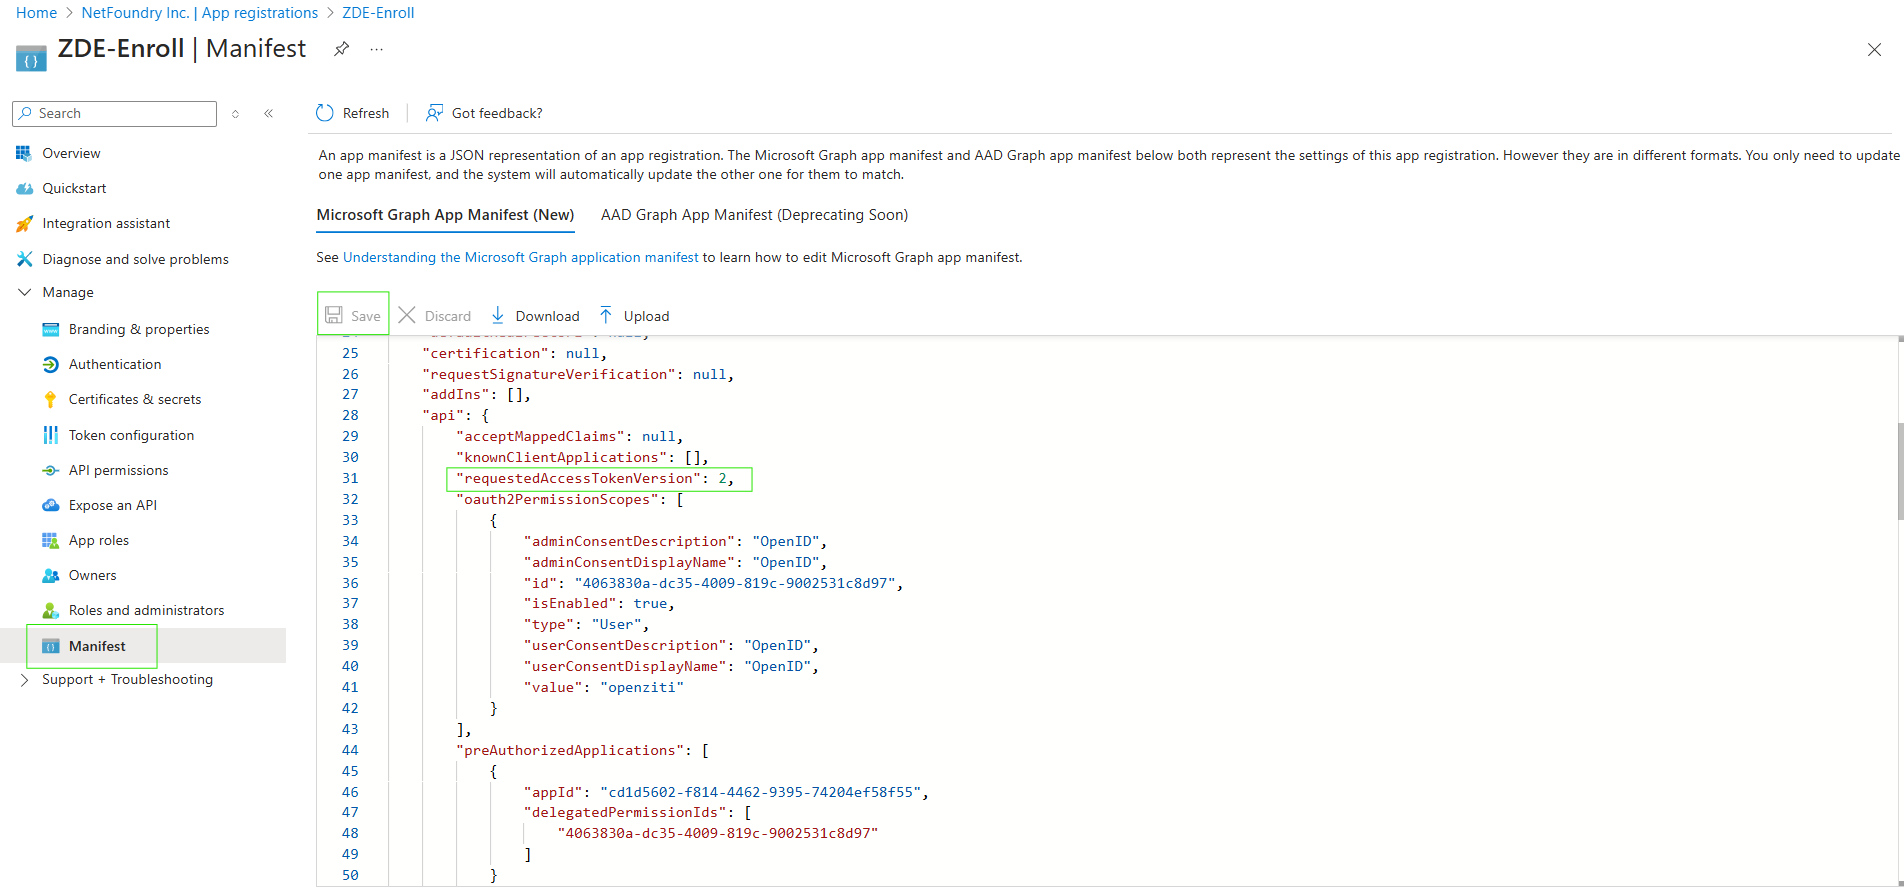Switch to AAD Graph App Manifest tab
This screenshot has width=1904, height=893.
[x=754, y=215]
